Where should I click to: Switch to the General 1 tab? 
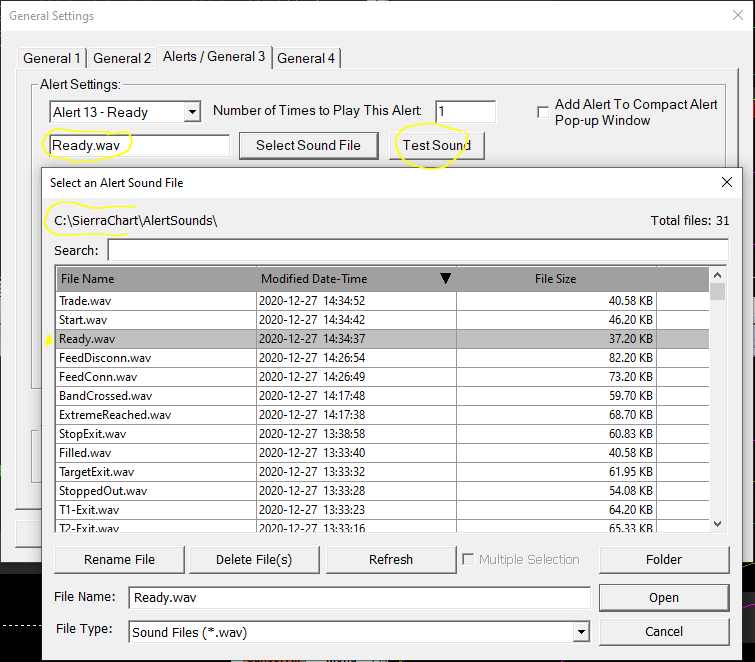(x=52, y=58)
